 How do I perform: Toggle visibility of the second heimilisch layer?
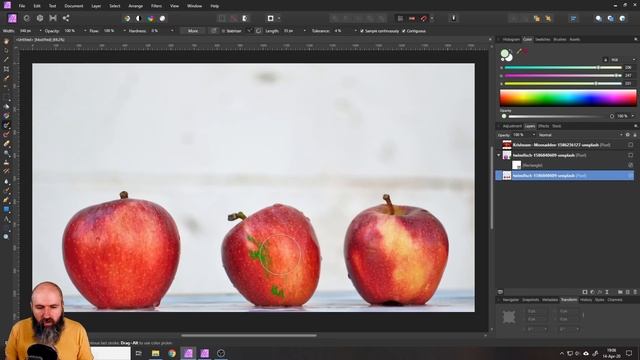click(631, 155)
